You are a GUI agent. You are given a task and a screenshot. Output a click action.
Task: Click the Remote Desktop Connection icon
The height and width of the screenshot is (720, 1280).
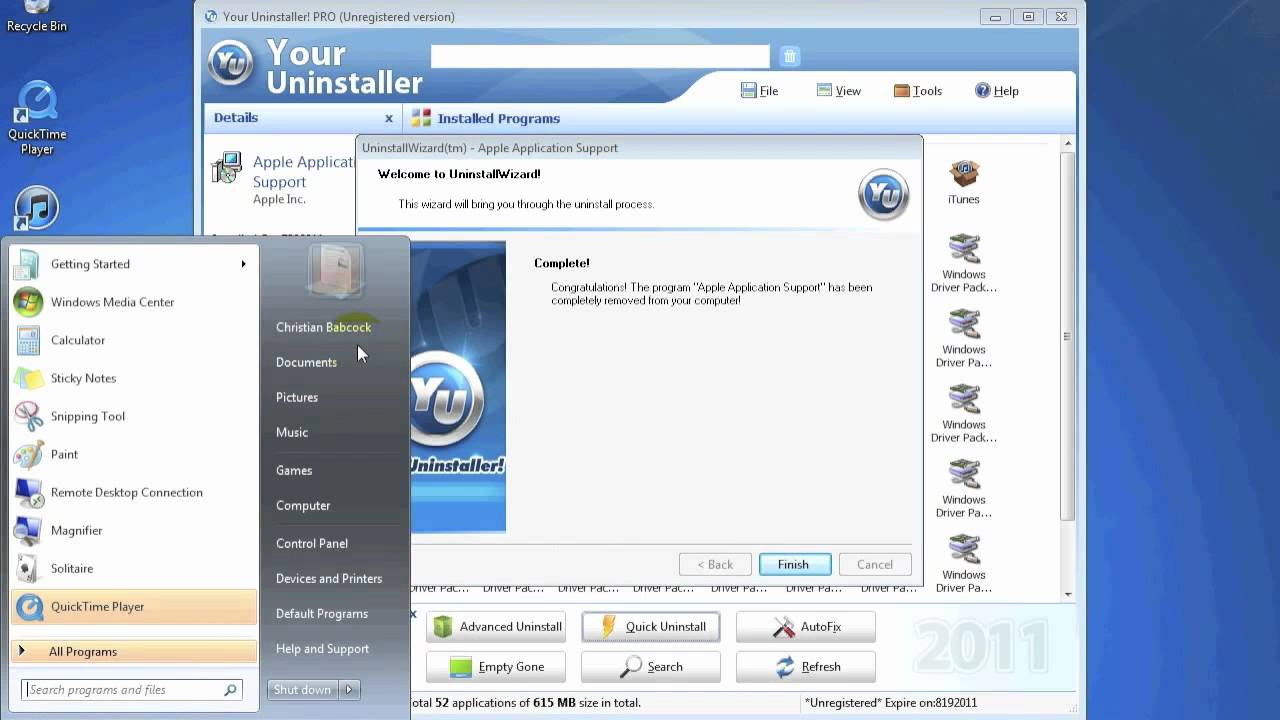point(28,492)
